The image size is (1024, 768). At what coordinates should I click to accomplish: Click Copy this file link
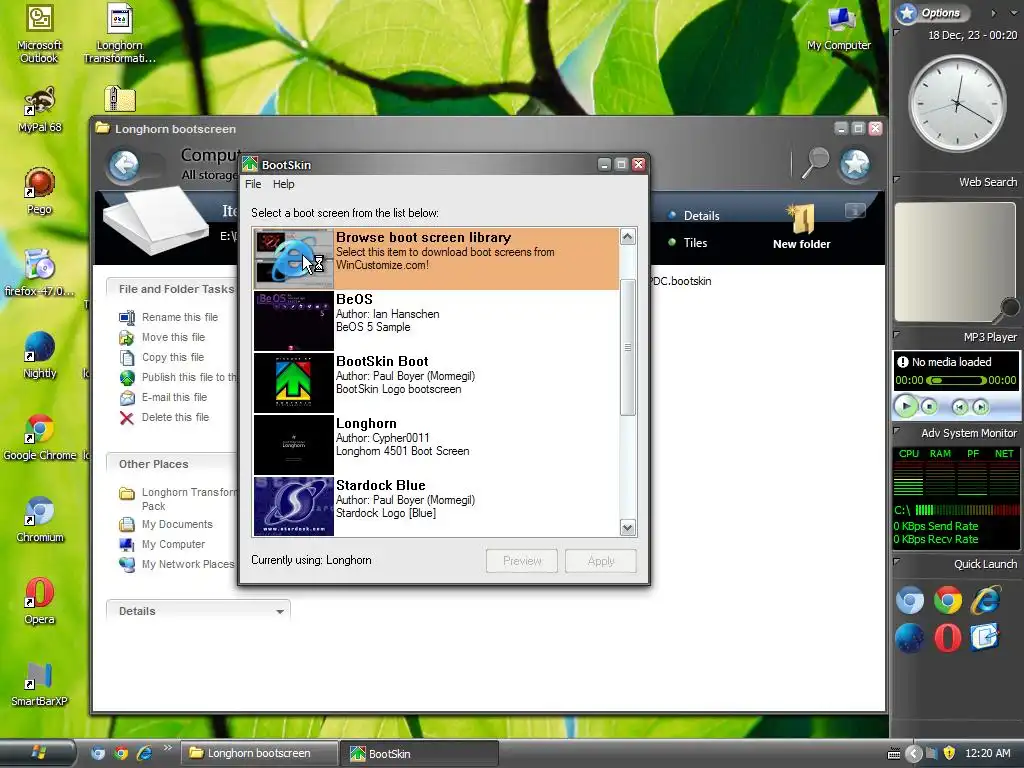pos(172,357)
